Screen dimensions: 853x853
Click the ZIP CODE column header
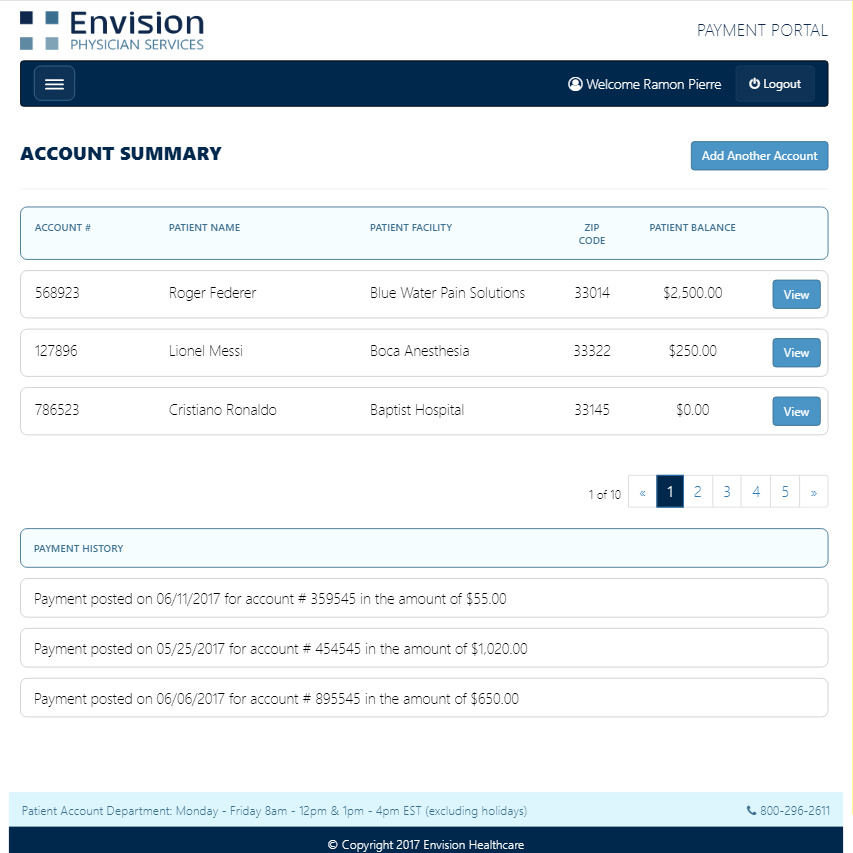592,234
